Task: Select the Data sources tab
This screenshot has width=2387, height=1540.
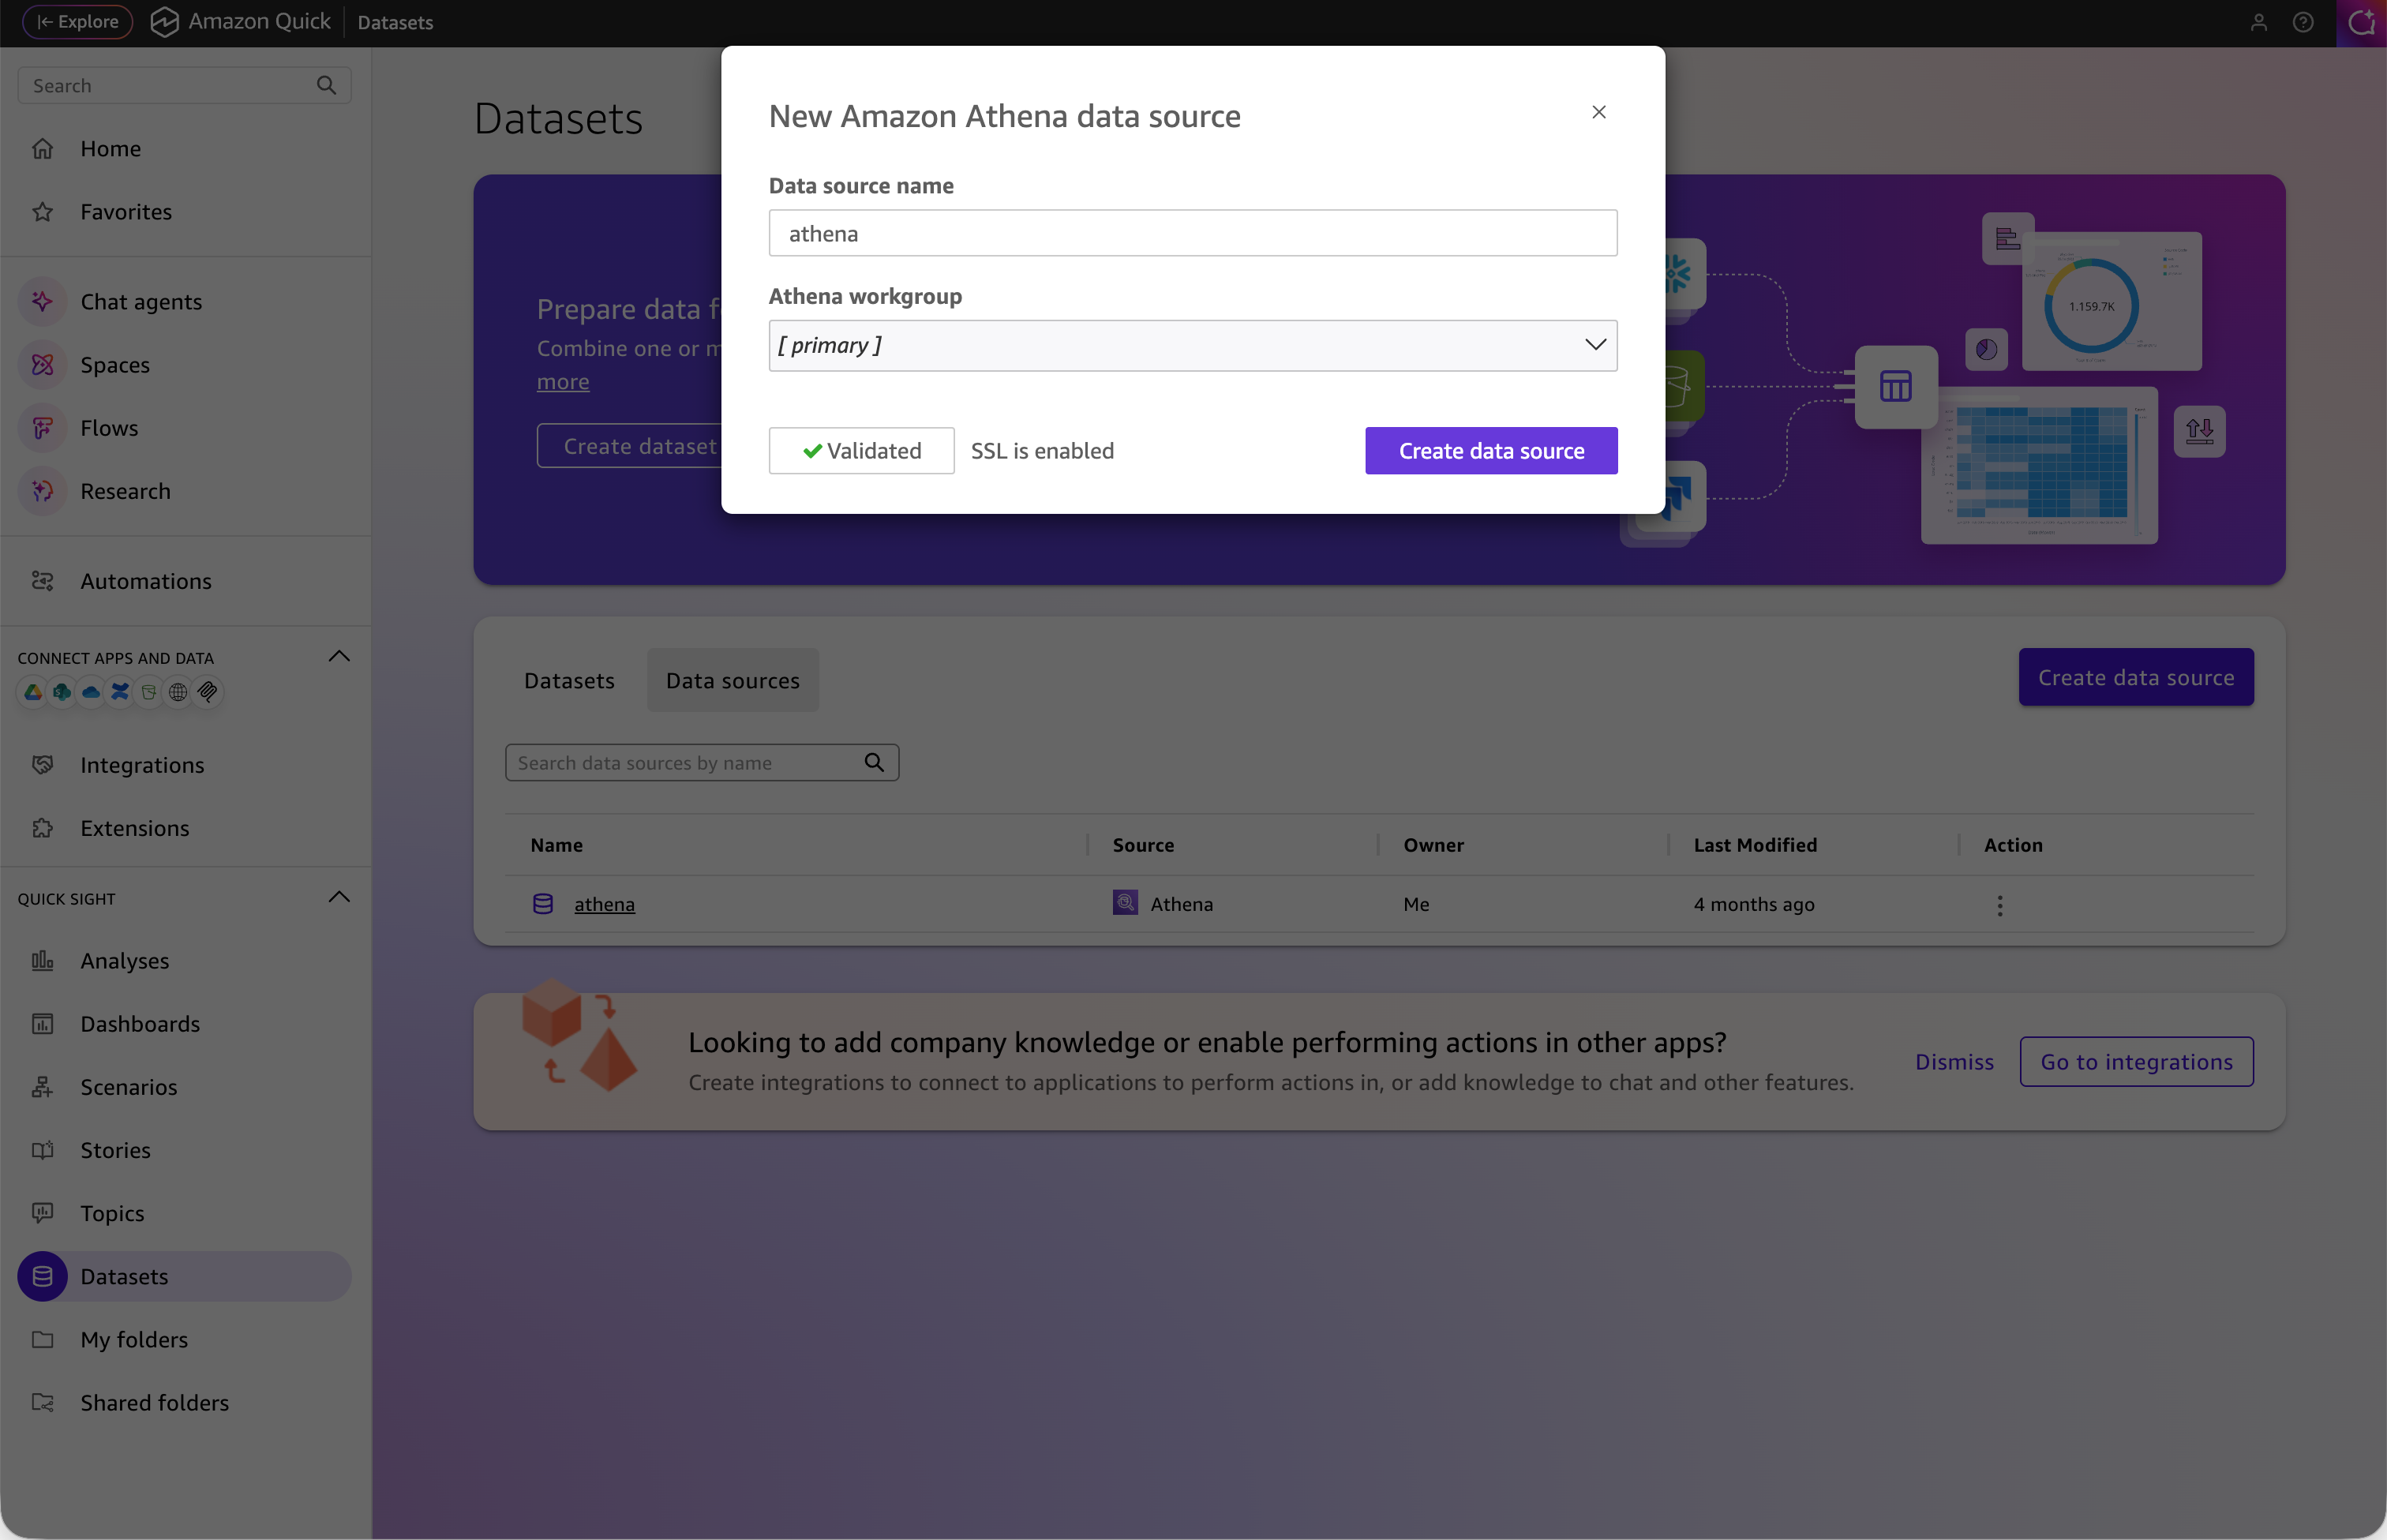Action: point(732,681)
